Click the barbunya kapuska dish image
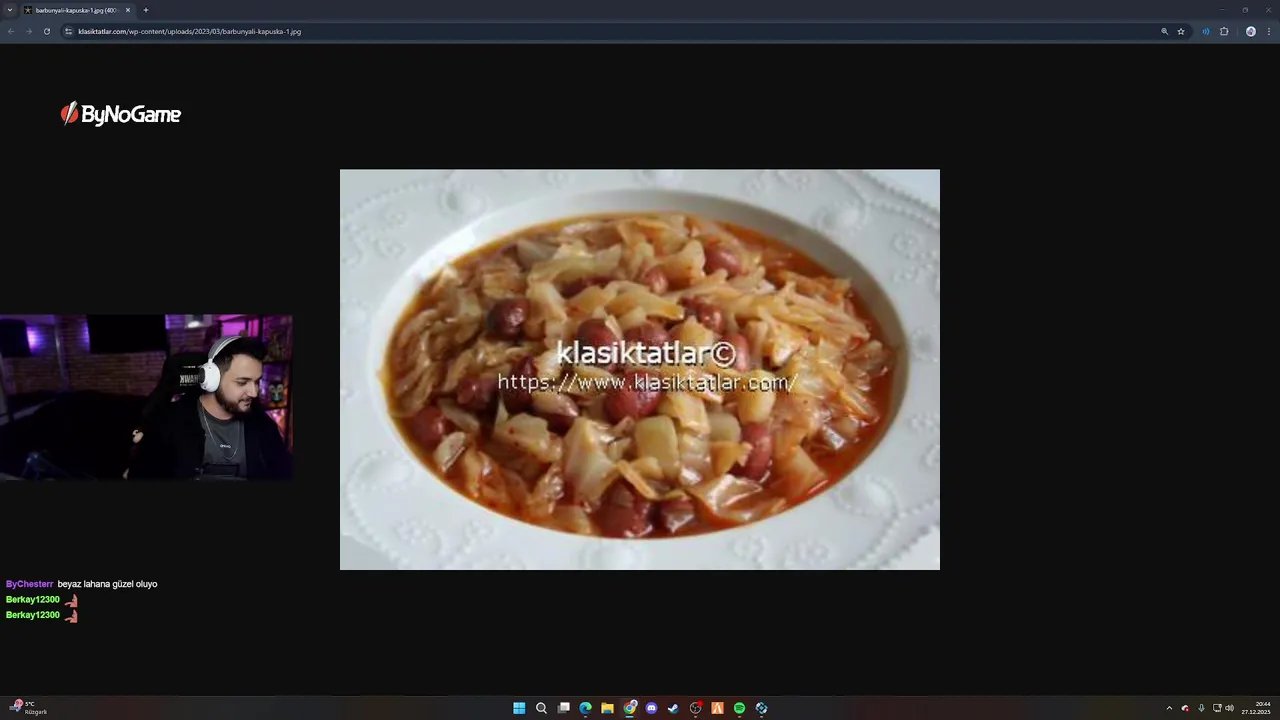This screenshot has width=1280, height=720. click(x=640, y=369)
